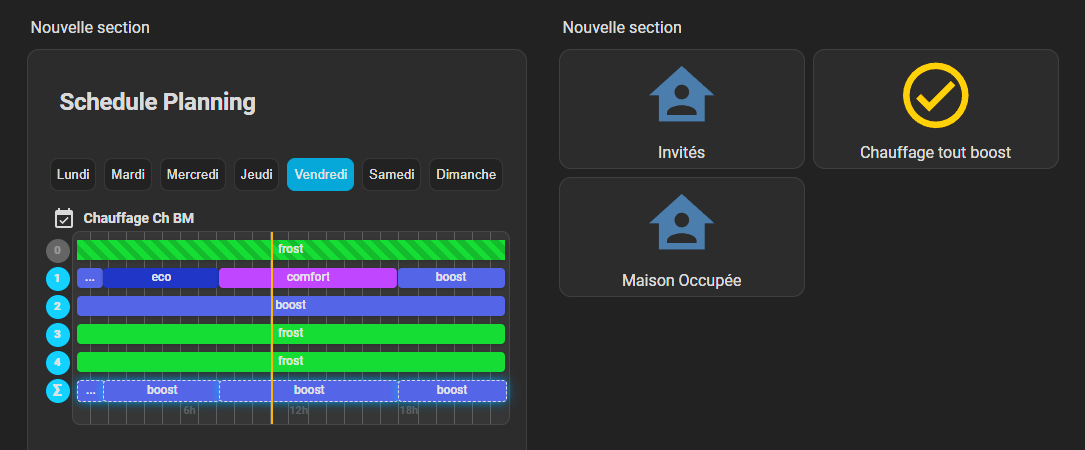
Task: Open the Mercredi day schedule
Action: click(x=192, y=175)
